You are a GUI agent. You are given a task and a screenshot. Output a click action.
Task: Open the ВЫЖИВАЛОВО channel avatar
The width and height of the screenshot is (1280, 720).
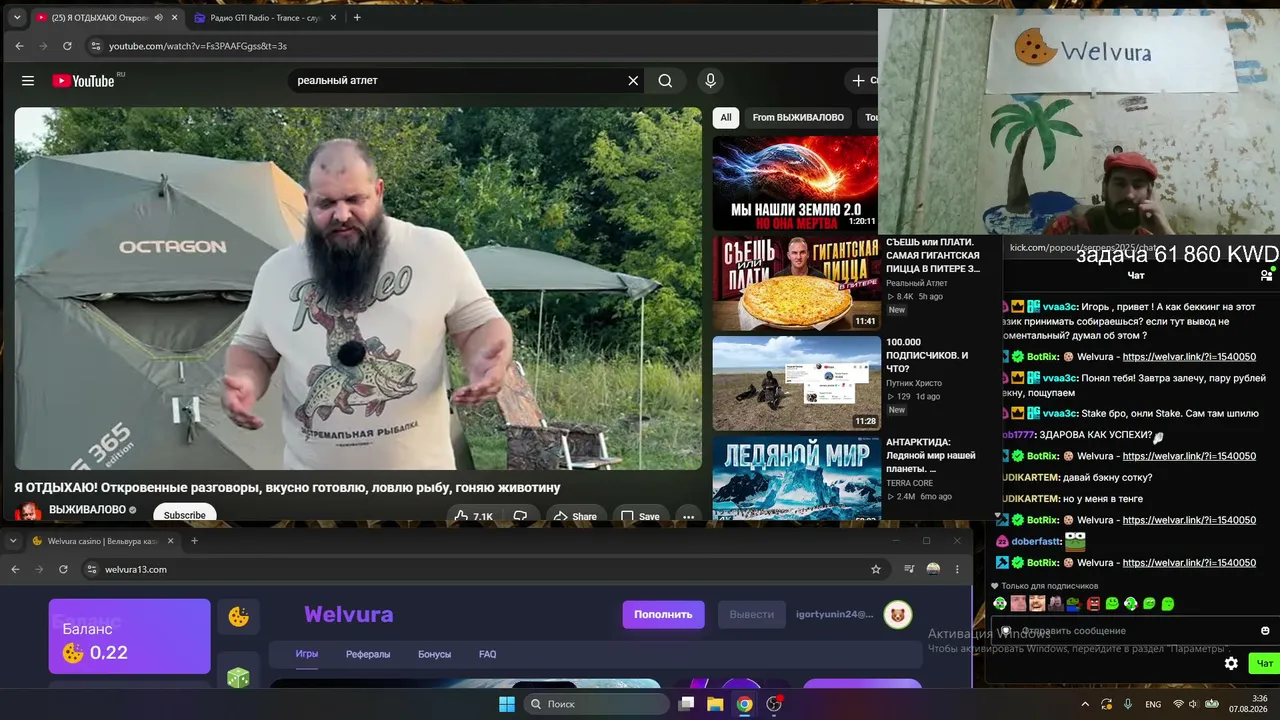[28, 512]
